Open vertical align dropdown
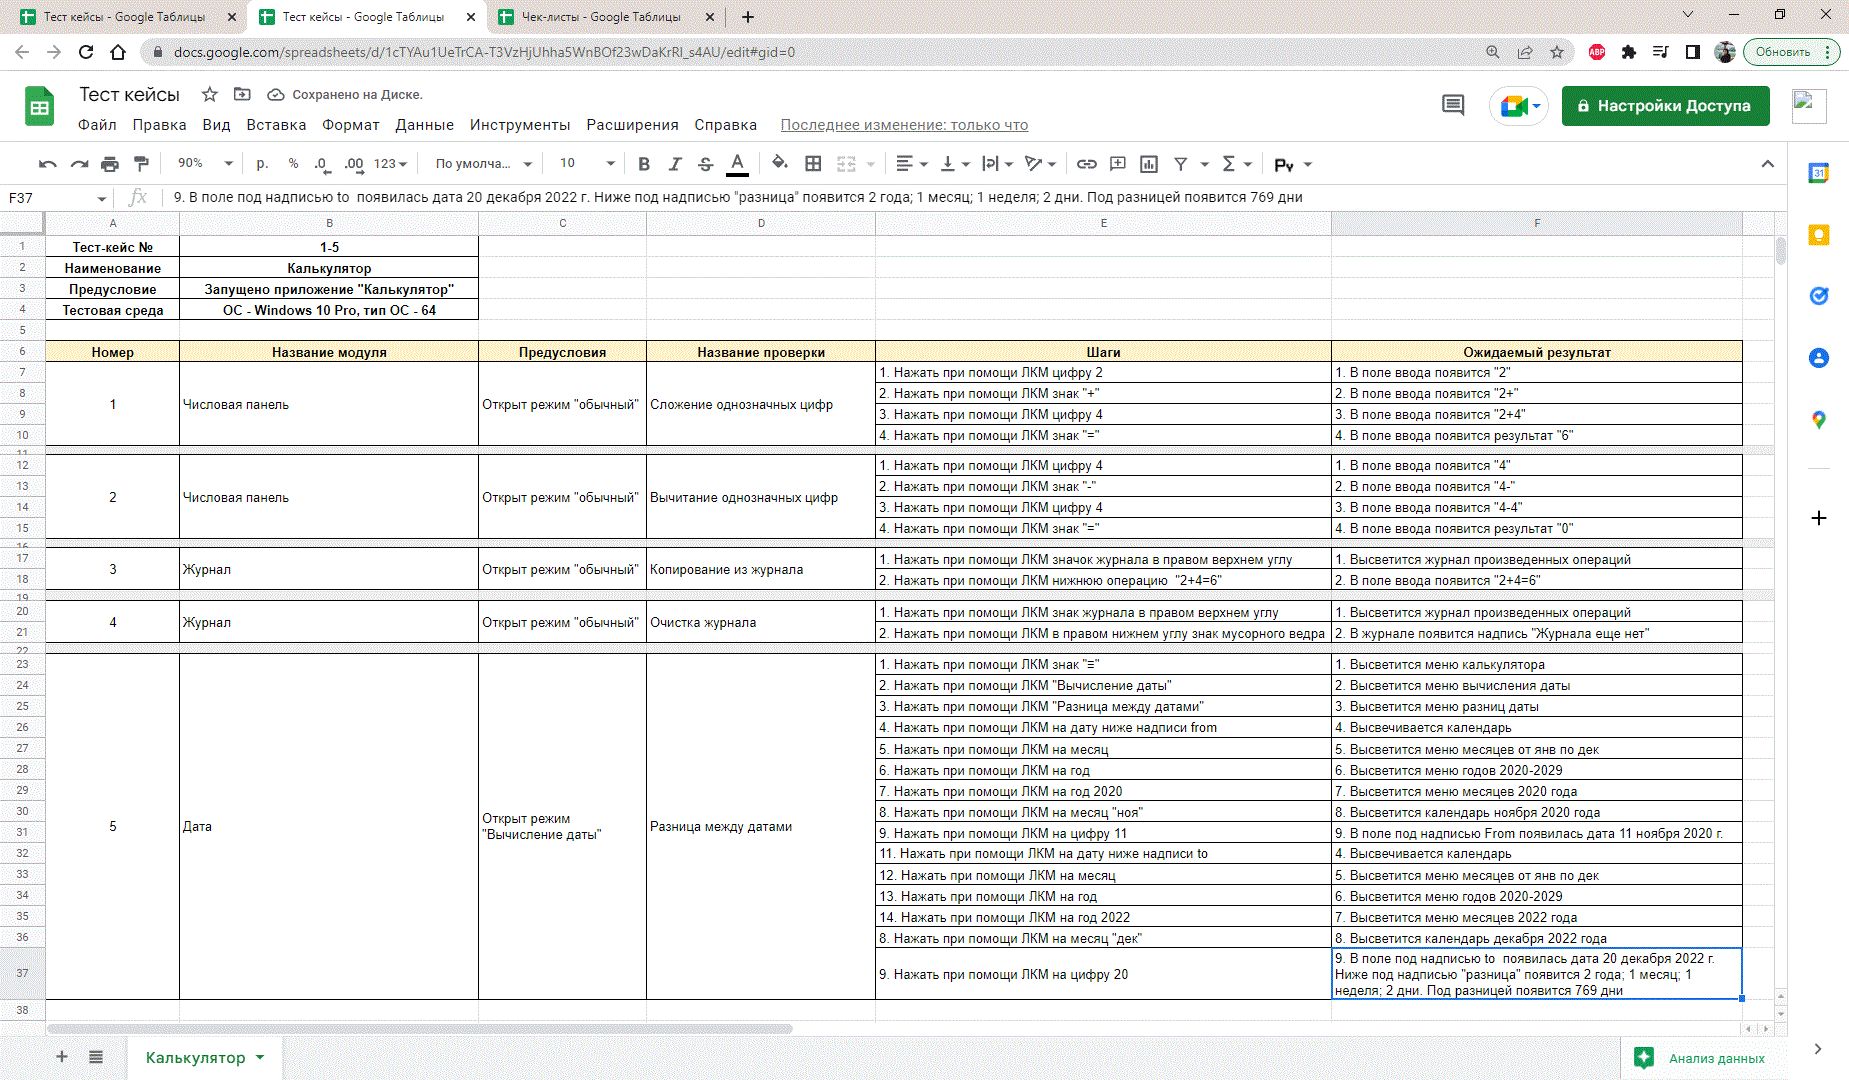This screenshot has height=1080, width=1849. pyautogui.click(x=954, y=164)
